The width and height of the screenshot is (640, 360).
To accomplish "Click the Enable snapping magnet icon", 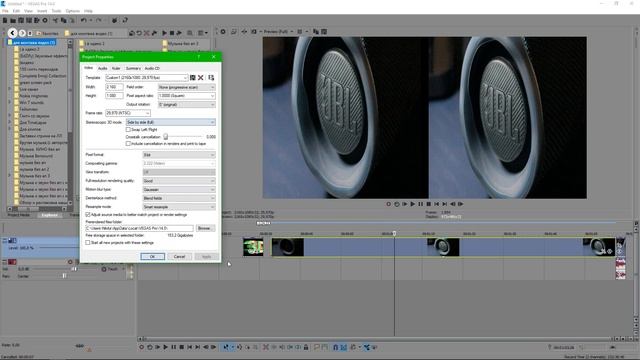I will (x=335, y=347).
